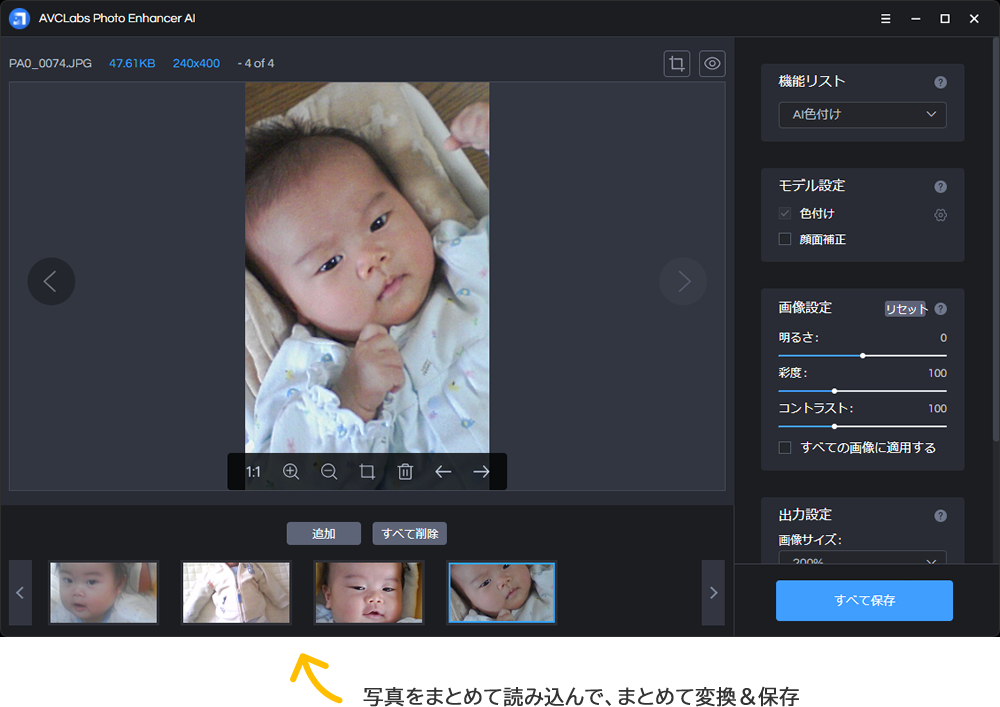The image size is (1000, 707).
Task: Click the zoom in magnifier icon
Action: (x=291, y=472)
